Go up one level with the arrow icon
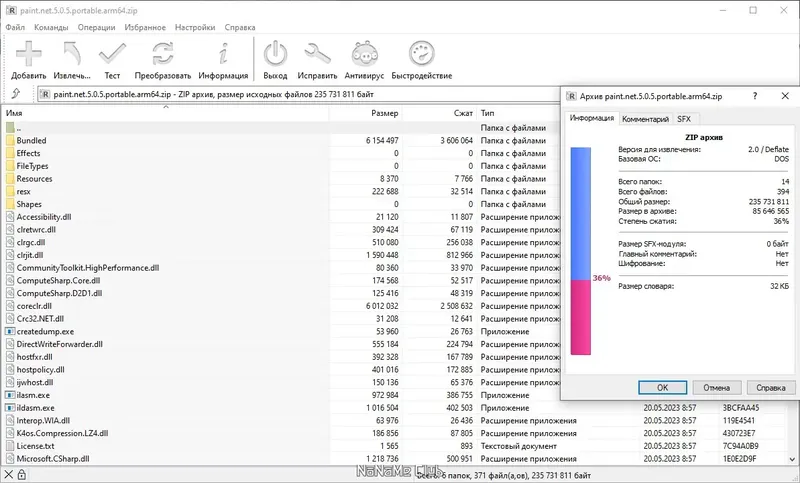Image resolution: width=800 pixels, height=483 pixels. point(16,94)
